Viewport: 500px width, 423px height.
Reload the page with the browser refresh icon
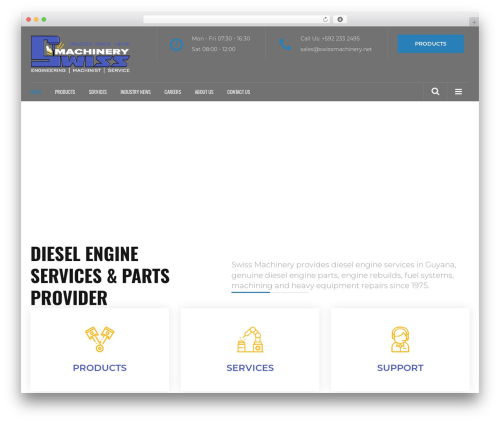point(325,19)
